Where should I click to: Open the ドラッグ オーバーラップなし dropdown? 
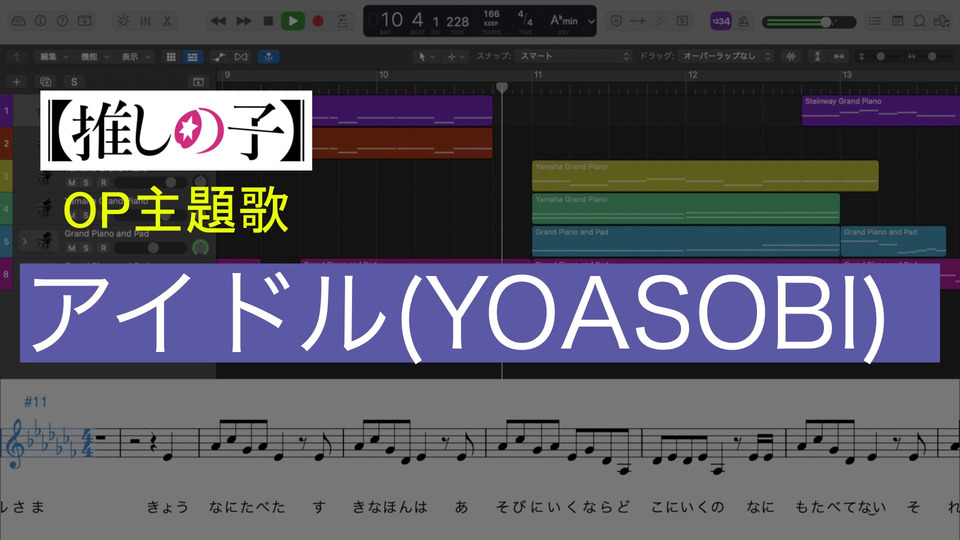(726, 56)
